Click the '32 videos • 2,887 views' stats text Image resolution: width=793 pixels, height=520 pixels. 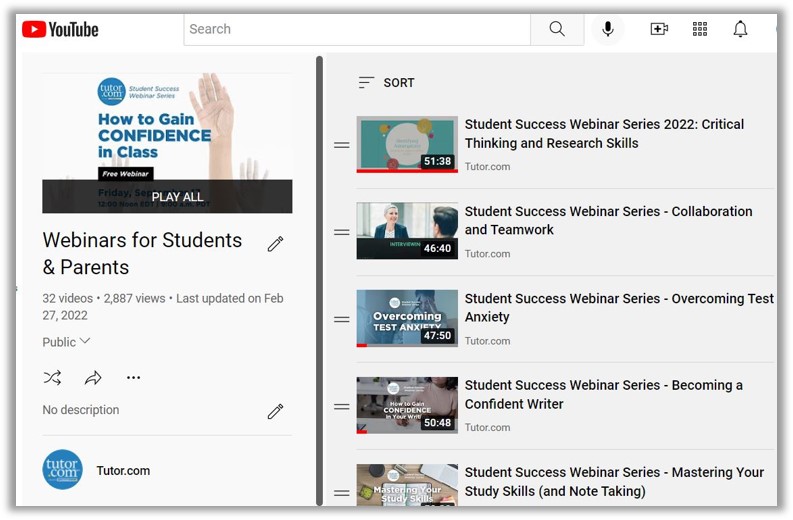point(104,298)
